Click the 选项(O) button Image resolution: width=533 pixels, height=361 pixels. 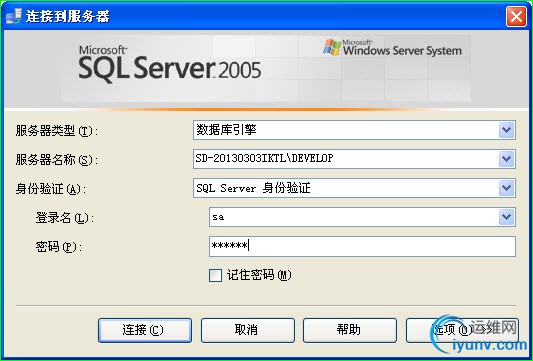coord(462,330)
